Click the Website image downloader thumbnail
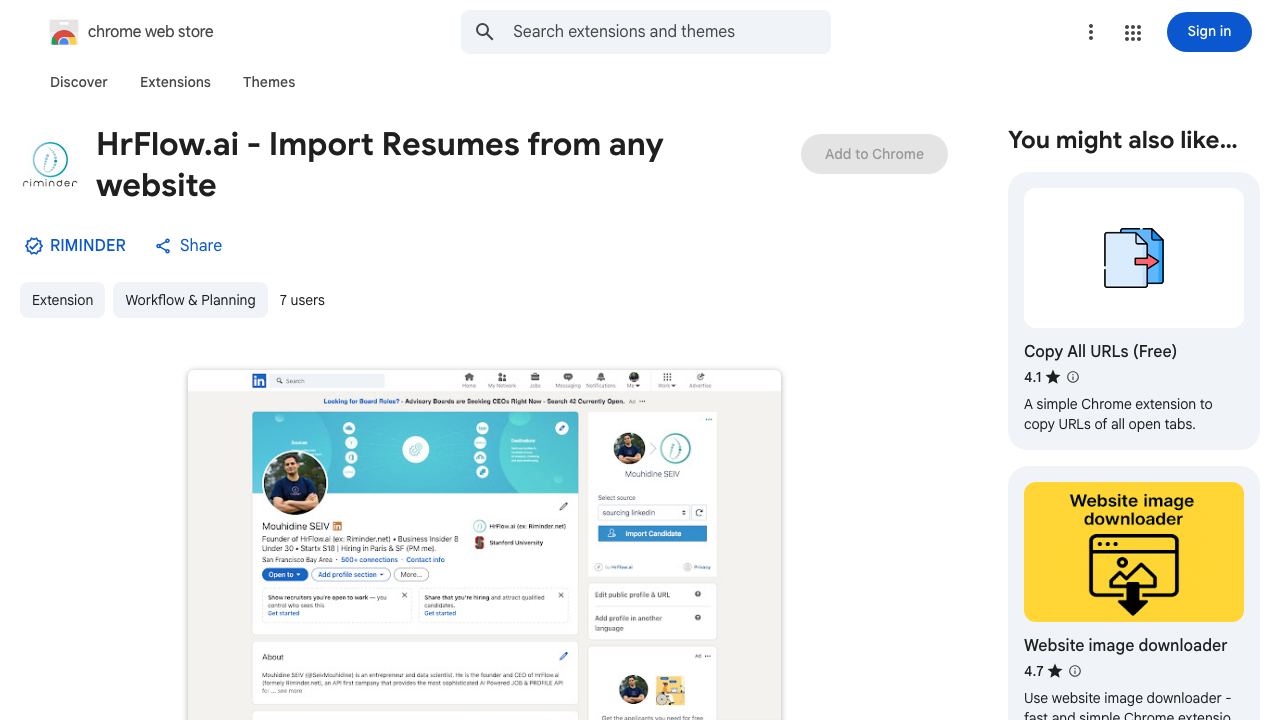Image resolution: width=1280 pixels, height=720 pixels. [1134, 552]
